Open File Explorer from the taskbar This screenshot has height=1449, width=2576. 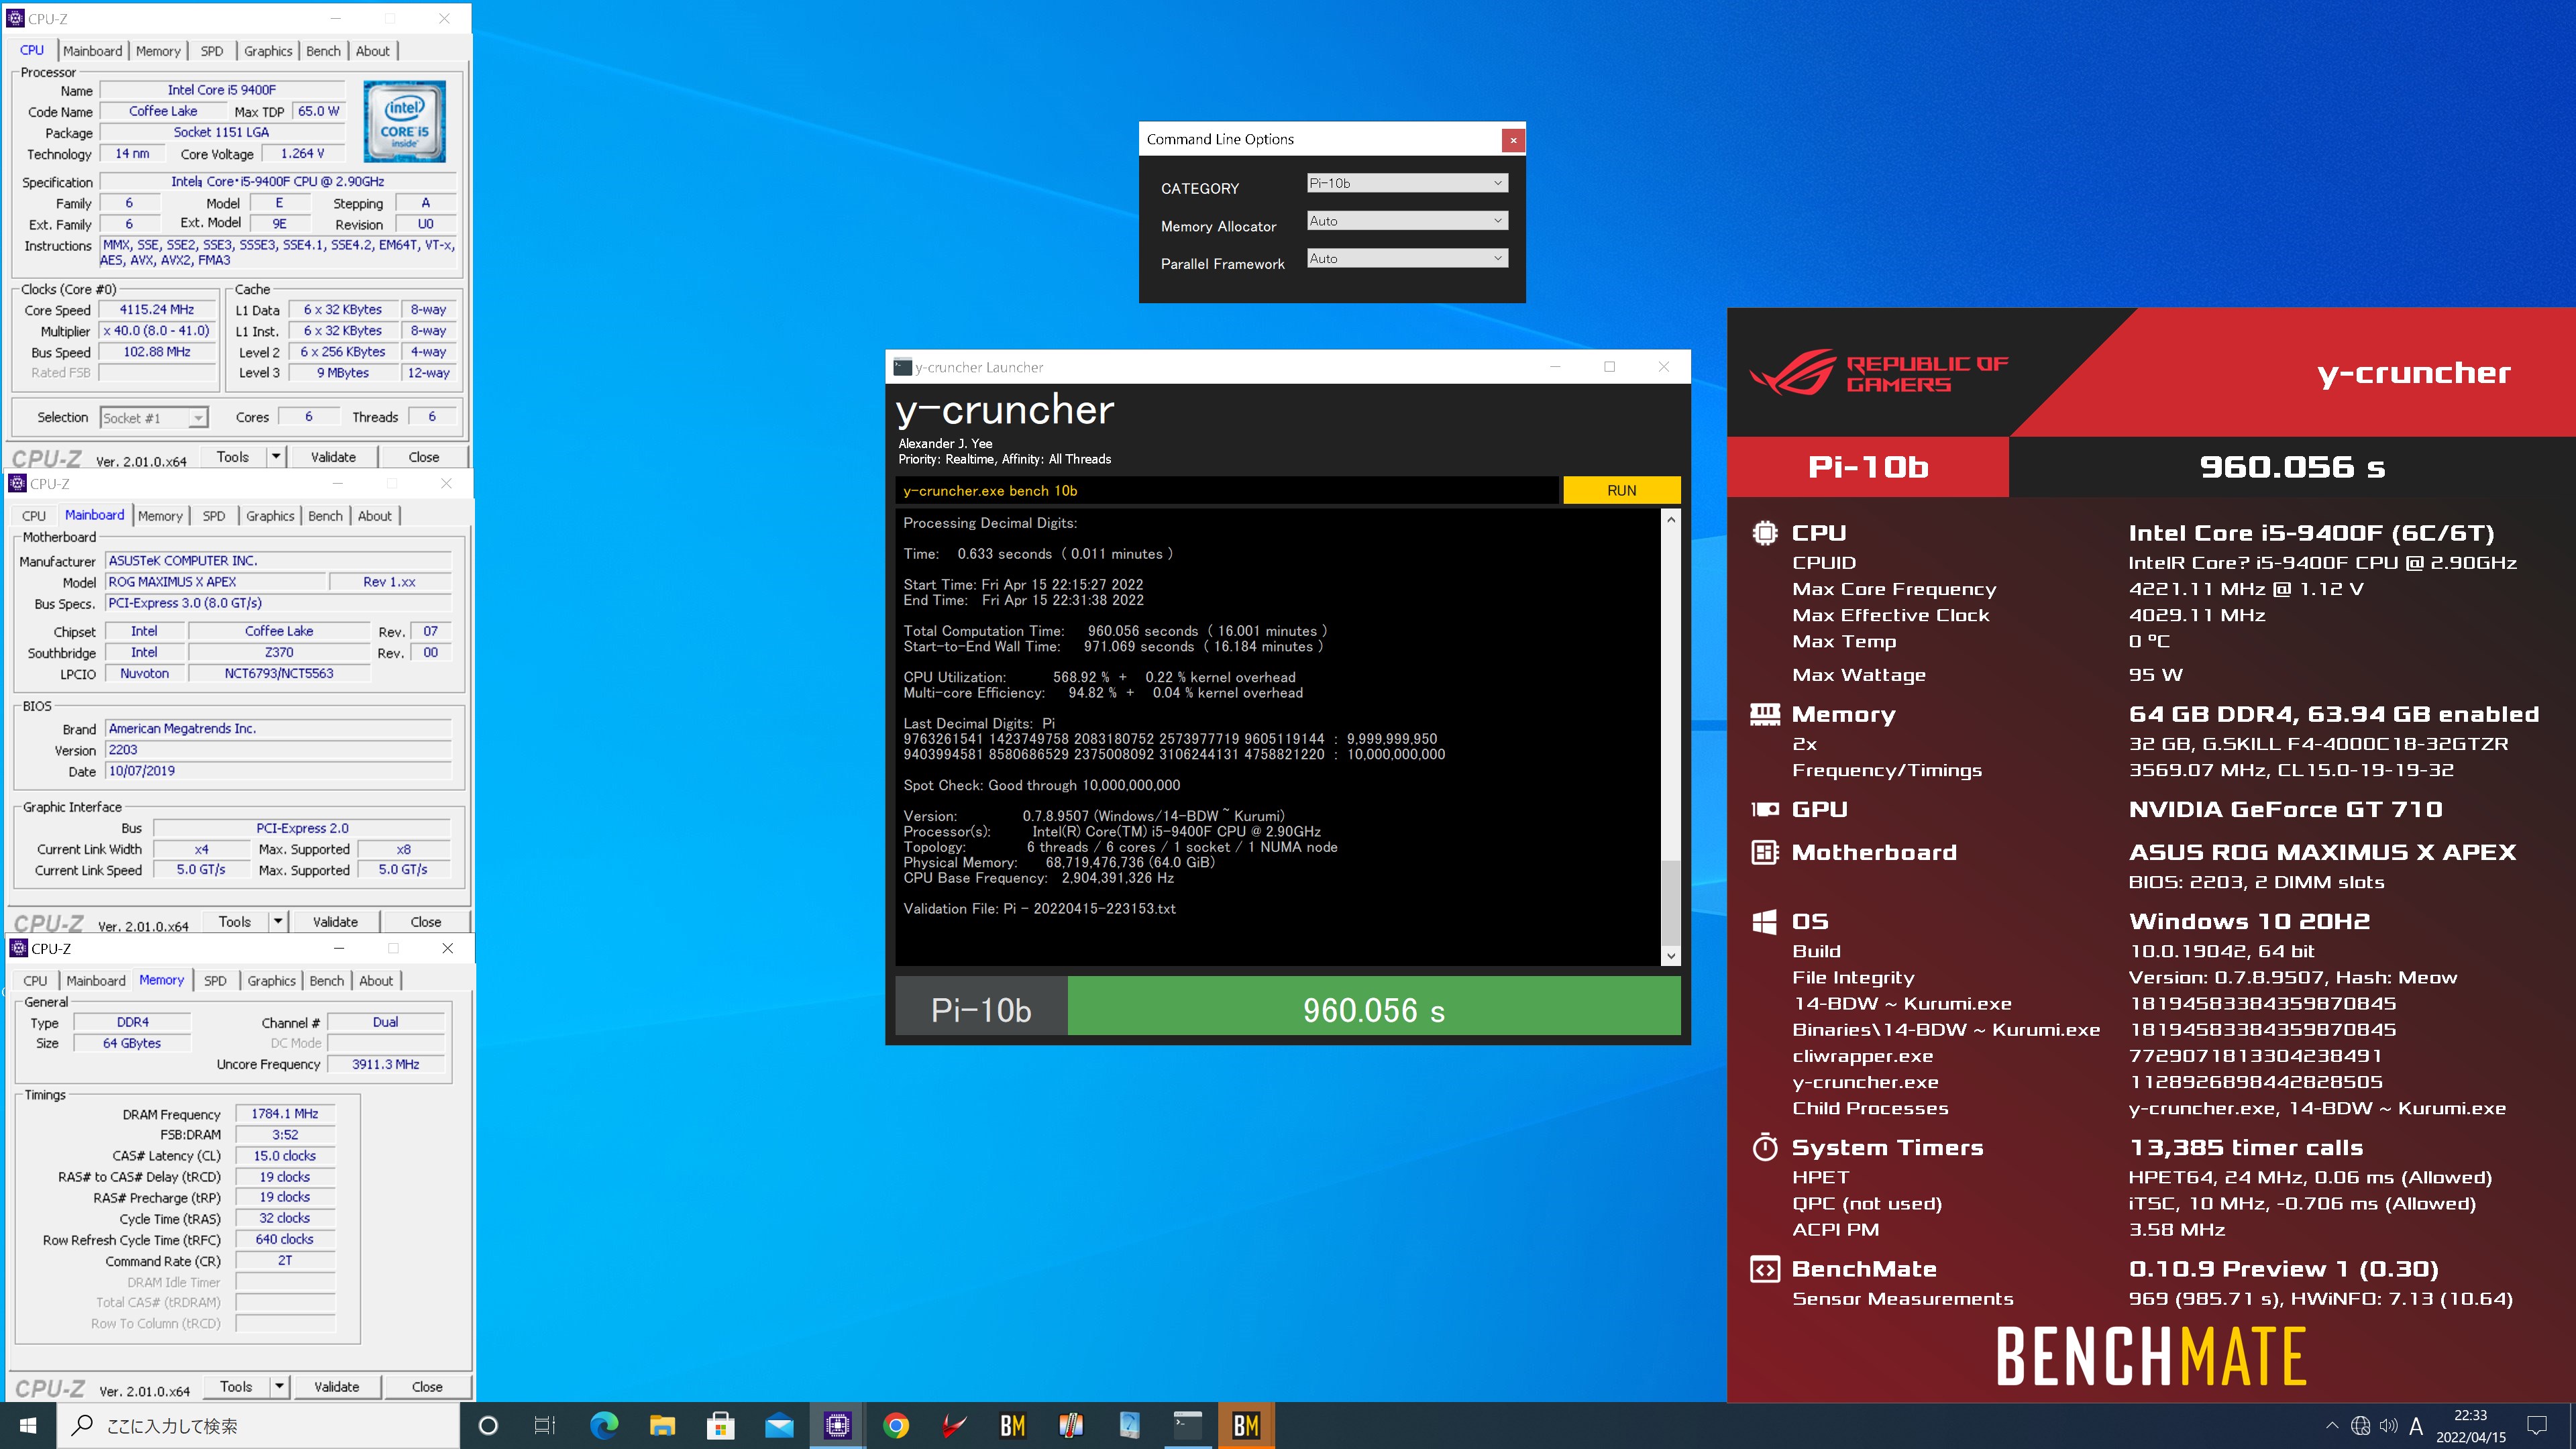[x=662, y=1425]
